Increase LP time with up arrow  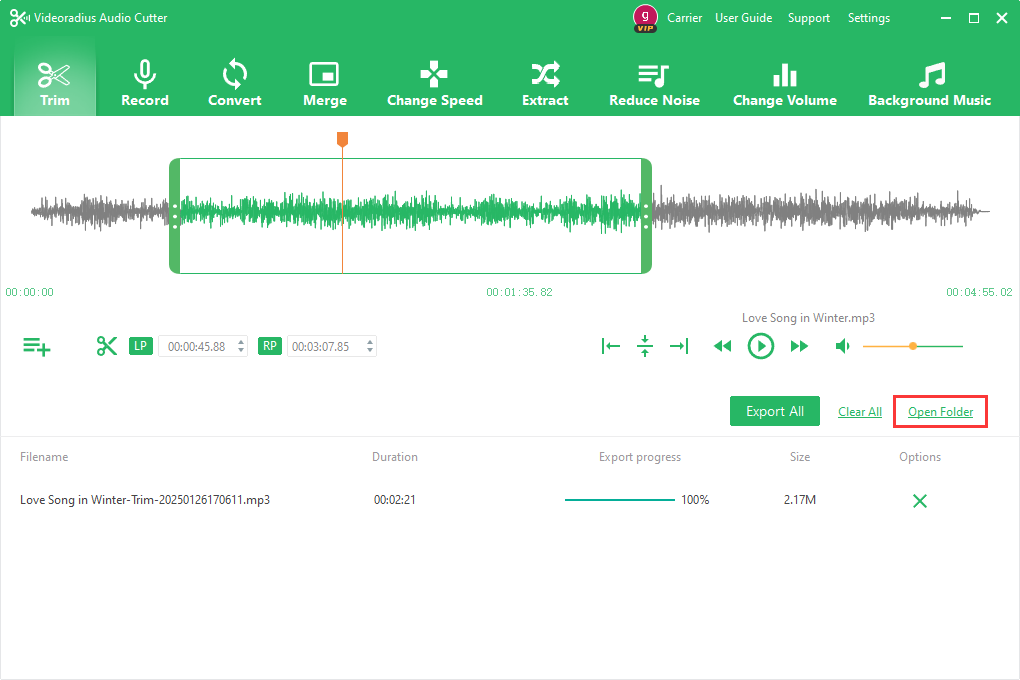click(241, 342)
